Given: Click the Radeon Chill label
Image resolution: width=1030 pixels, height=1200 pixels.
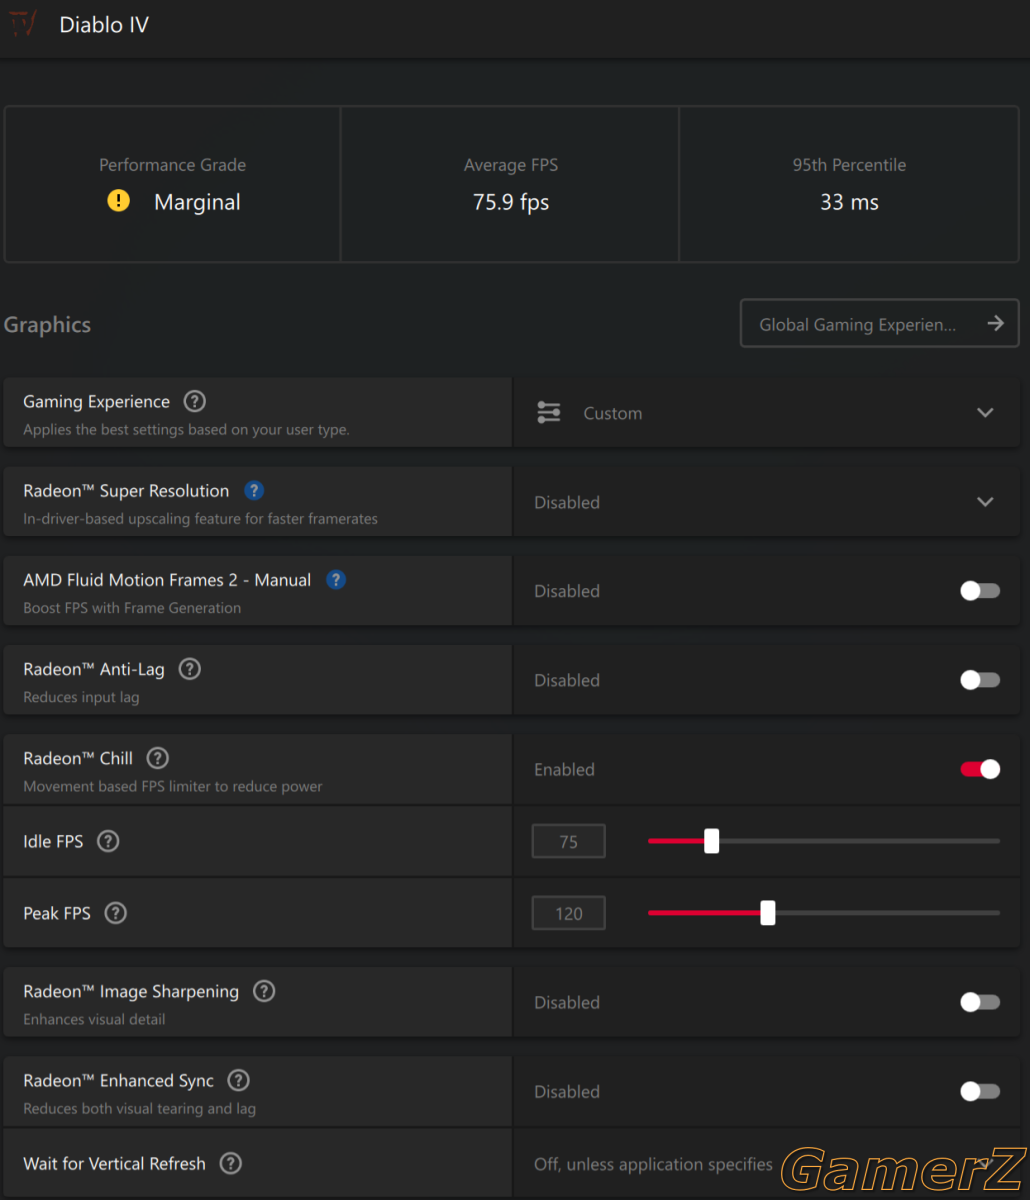Looking at the screenshot, I should [x=78, y=758].
